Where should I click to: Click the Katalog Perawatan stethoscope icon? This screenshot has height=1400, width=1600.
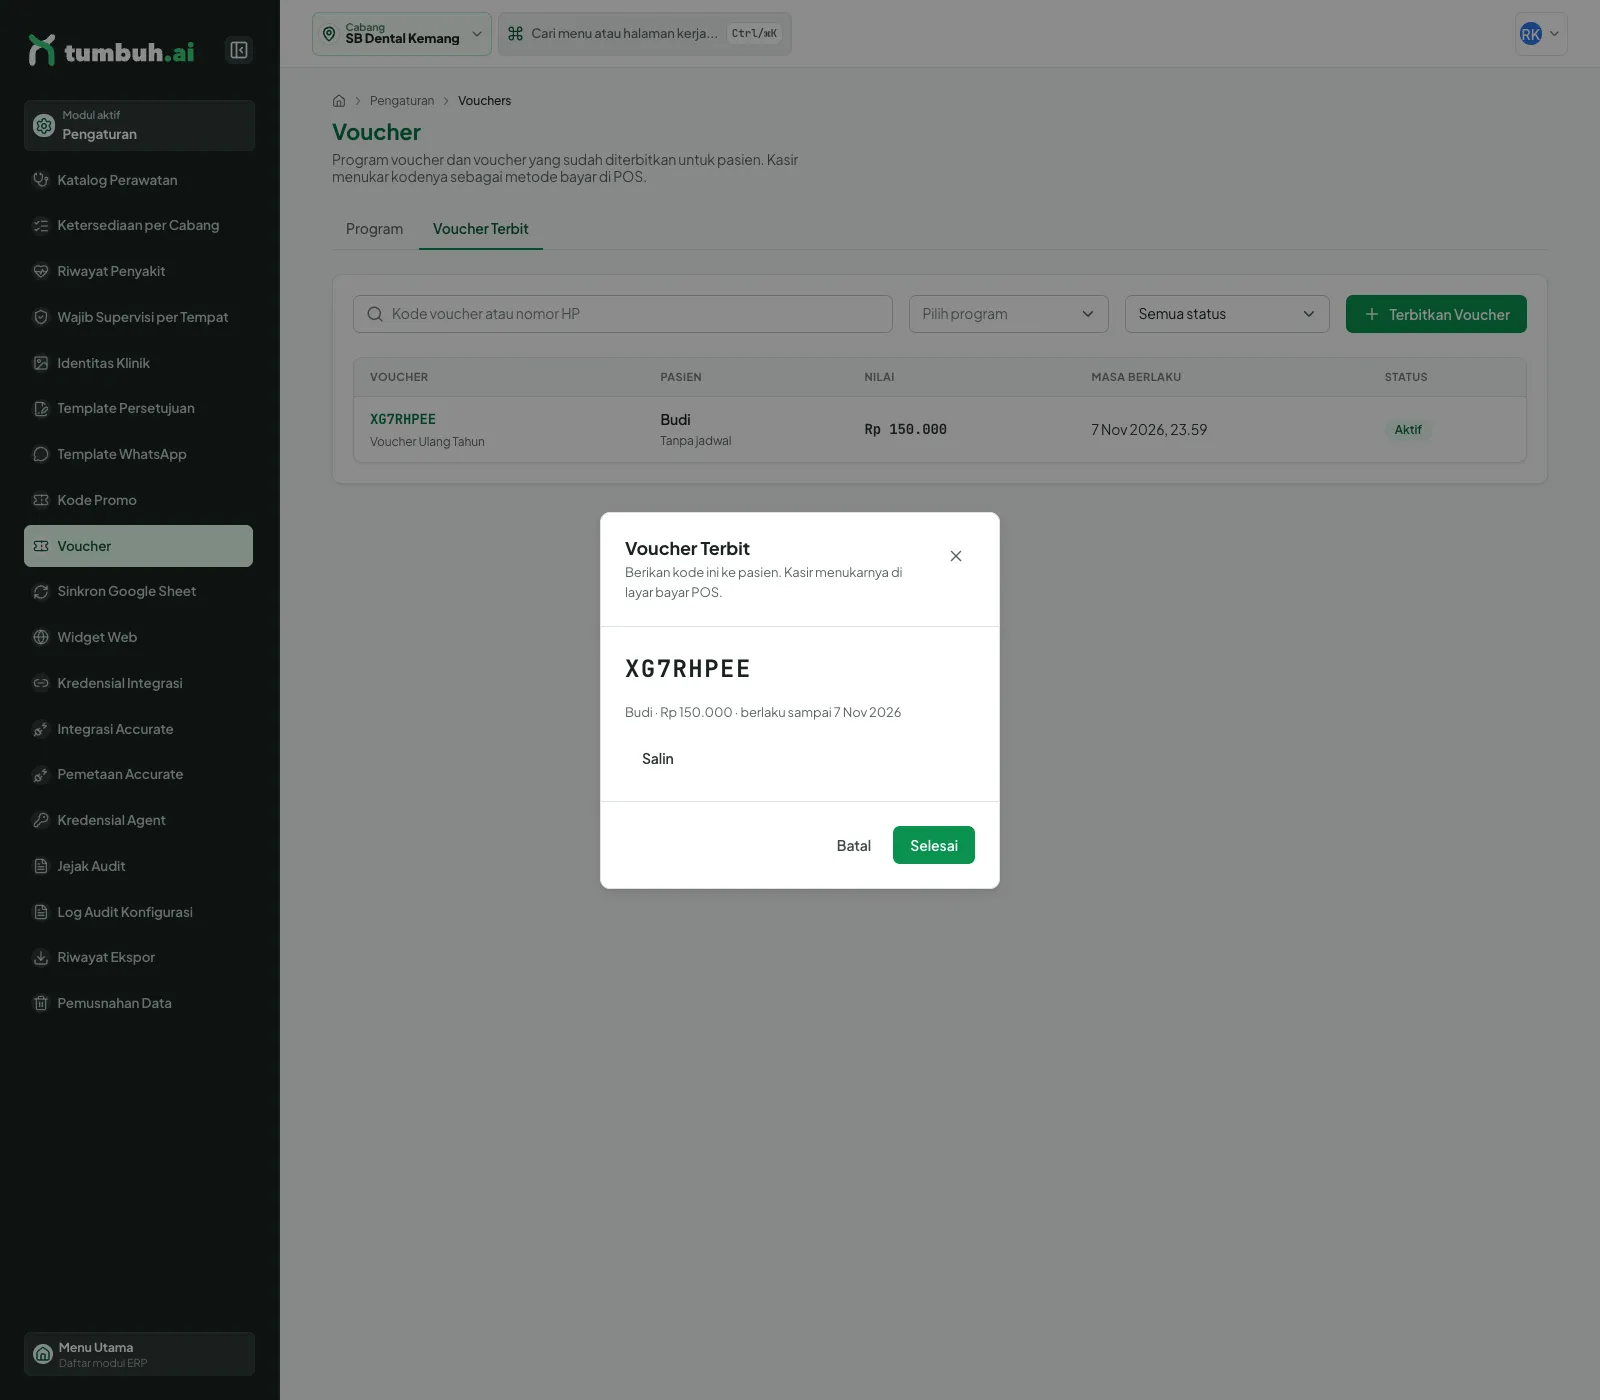41,180
